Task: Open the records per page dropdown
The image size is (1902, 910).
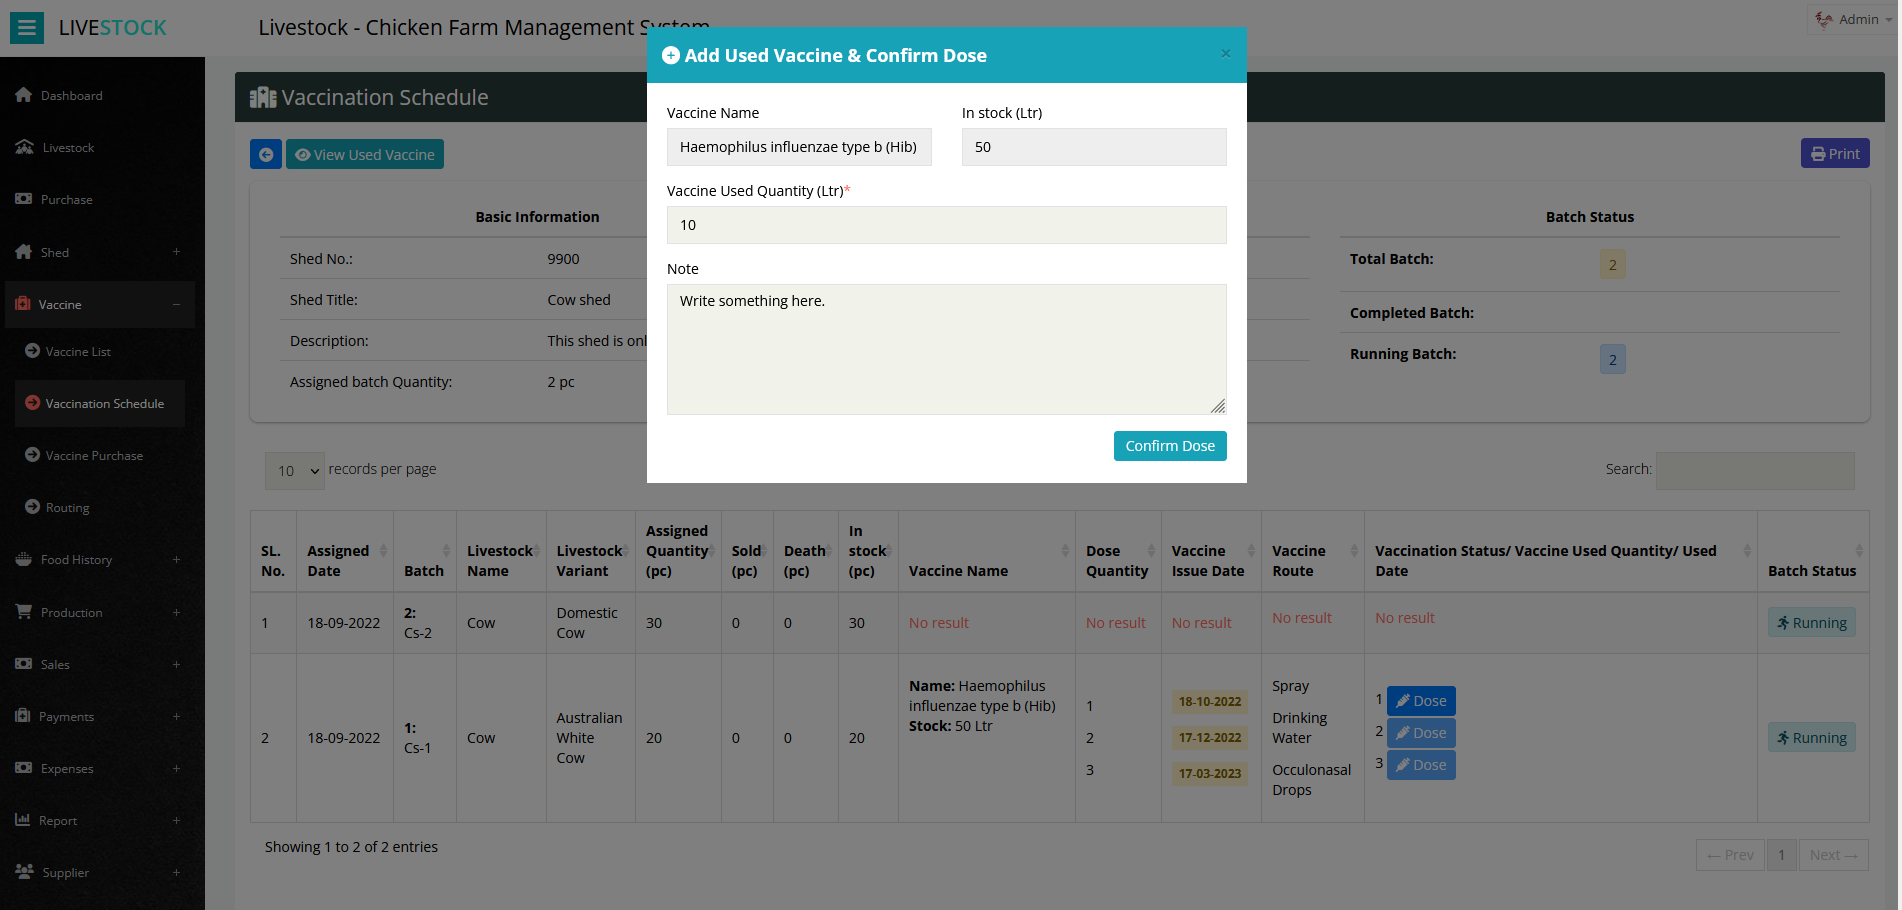Action: coord(295,470)
